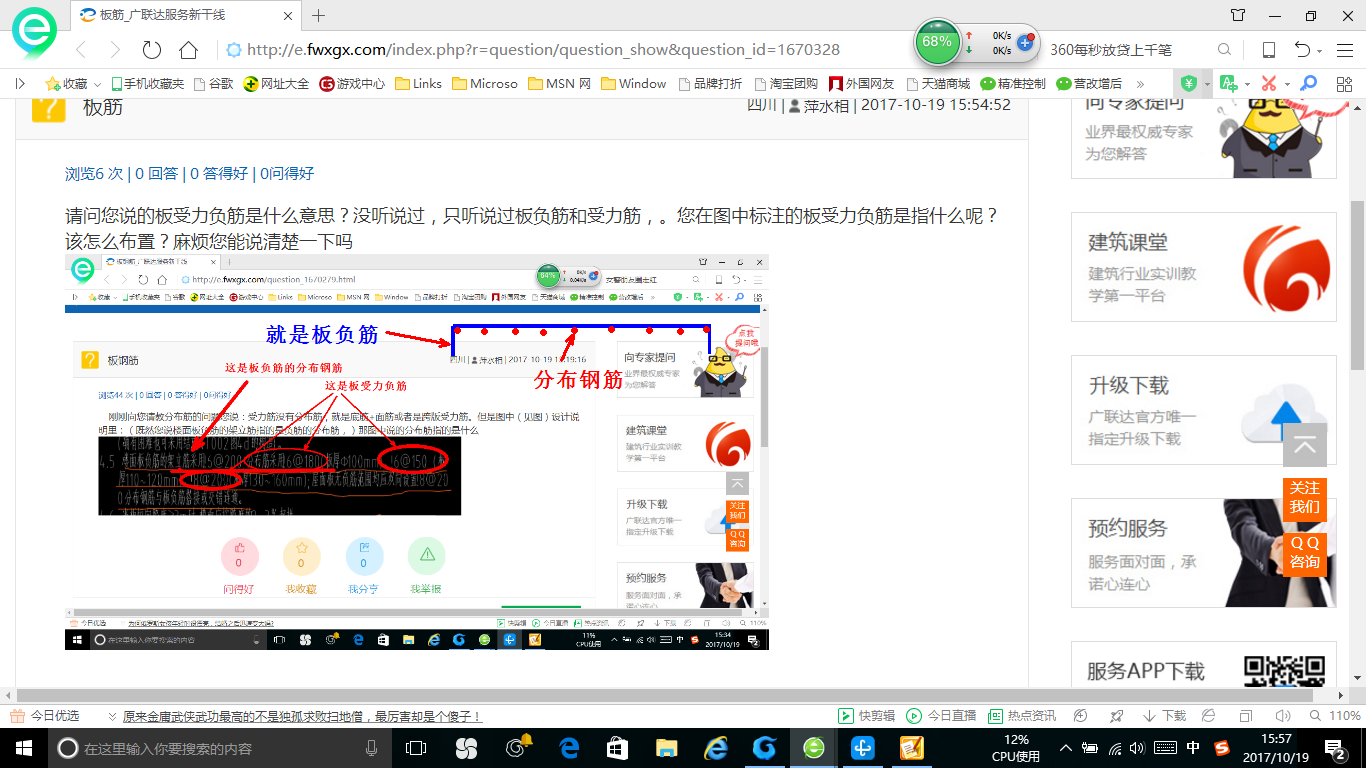Reload the page with the refresh icon
Image resolution: width=1366 pixels, height=768 pixels.
coord(152,50)
